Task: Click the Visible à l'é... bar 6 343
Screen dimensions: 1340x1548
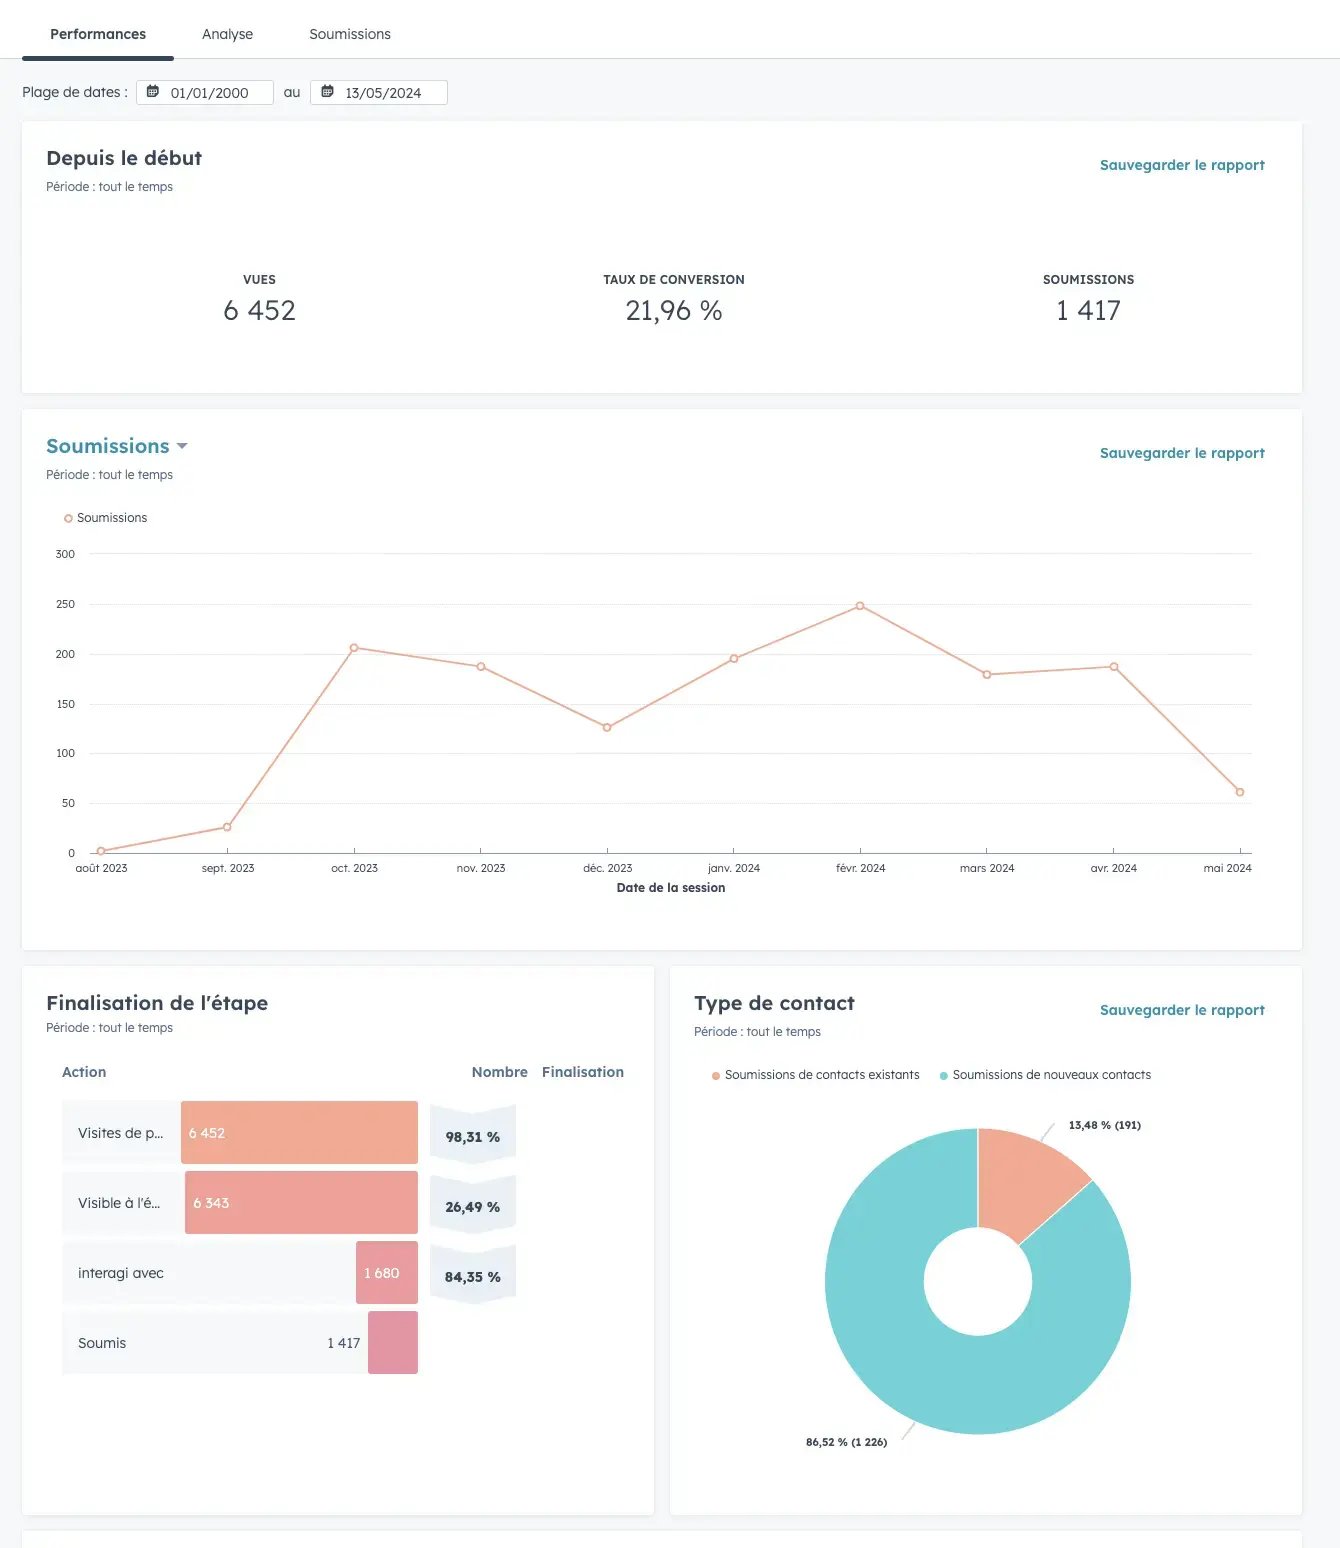Action: pos(301,1202)
